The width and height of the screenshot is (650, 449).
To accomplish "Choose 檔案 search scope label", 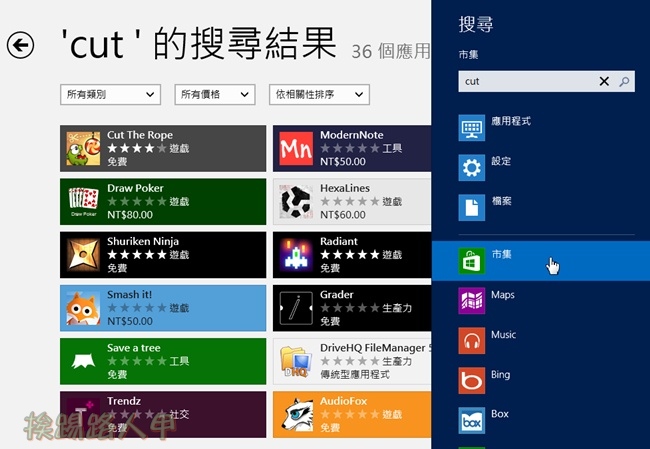I will pyautogui.click(x=501, y=201).
